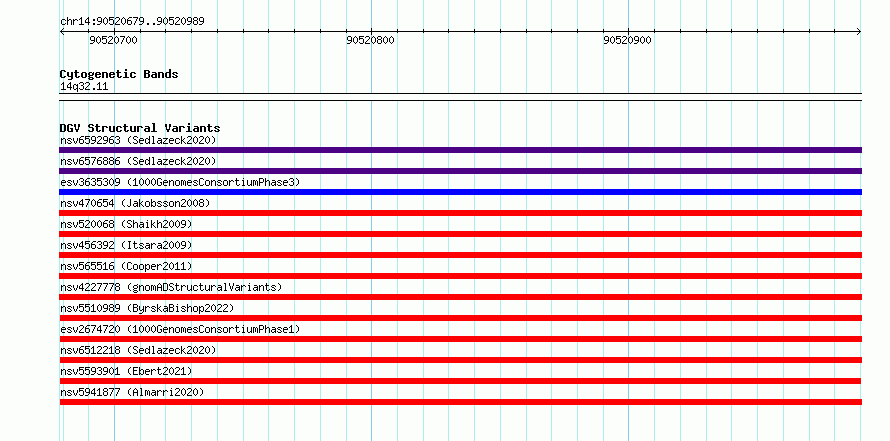Open variant esv2674720 (1000GenomesConsortiumPhase1) label
890x441 pixels.
[x=180, y=329]
